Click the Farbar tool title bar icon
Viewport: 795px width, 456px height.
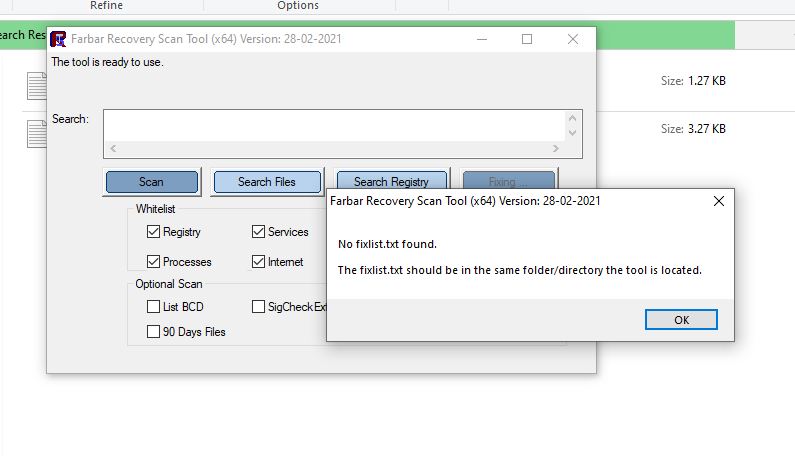point(58,39)
